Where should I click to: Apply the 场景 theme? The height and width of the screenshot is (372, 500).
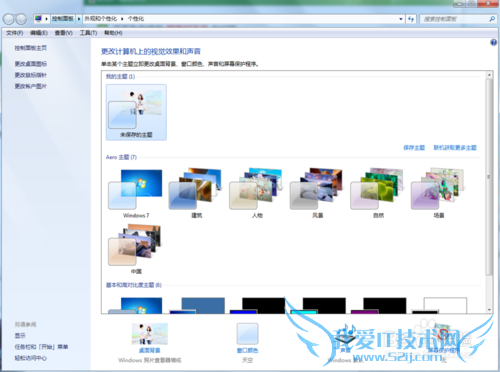pyautogui.click(x=438, y=193)
